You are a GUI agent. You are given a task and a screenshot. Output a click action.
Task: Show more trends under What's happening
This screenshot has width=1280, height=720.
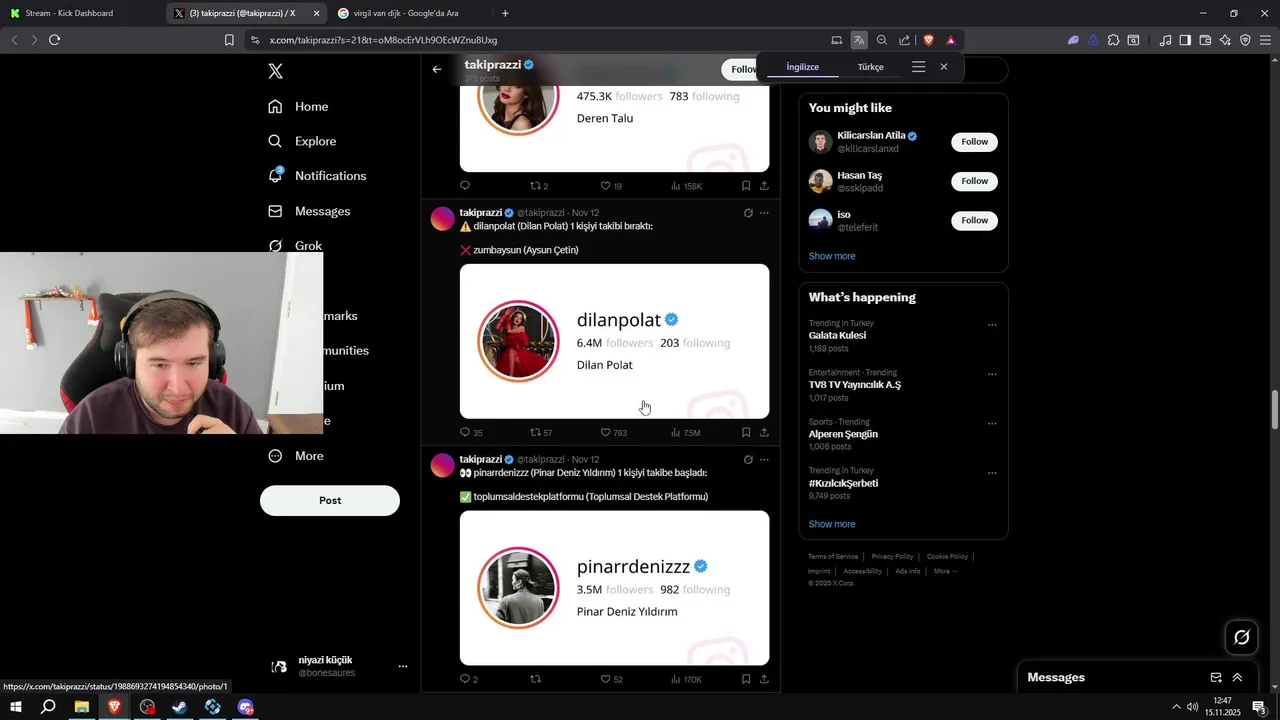[x=832, y=524]
